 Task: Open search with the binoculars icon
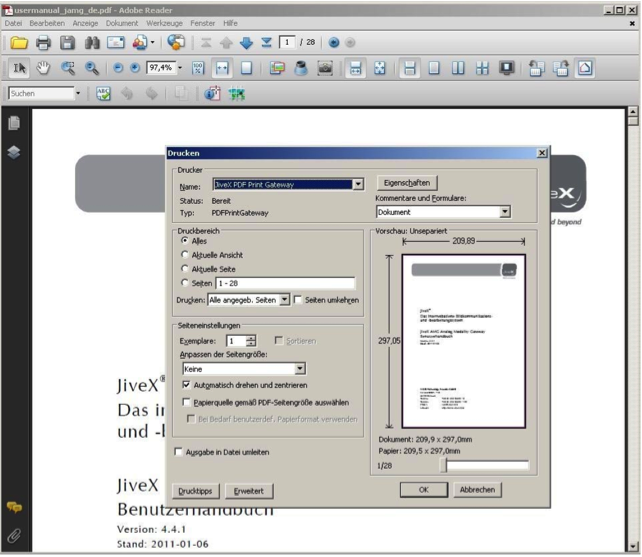click(x=92, y=43)
